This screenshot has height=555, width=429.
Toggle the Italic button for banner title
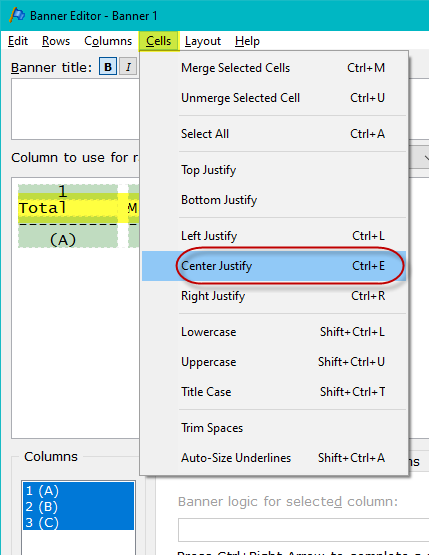(x=128, y=67)
